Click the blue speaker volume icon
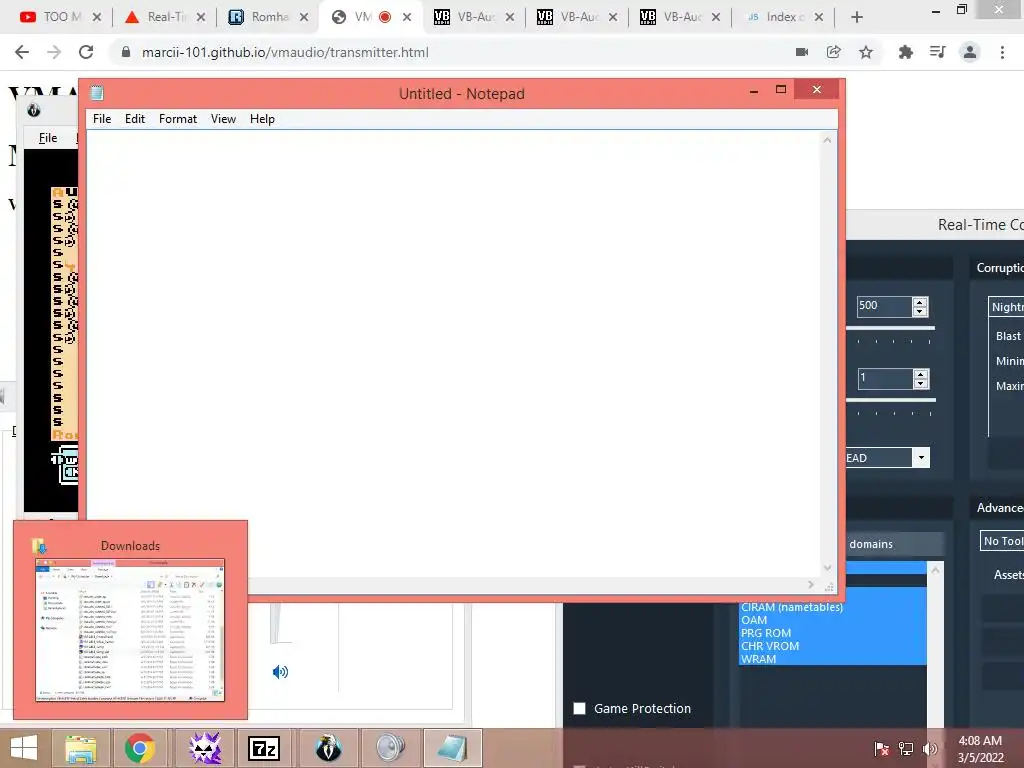Screen dimensions: 1024x768 point(280,672)
